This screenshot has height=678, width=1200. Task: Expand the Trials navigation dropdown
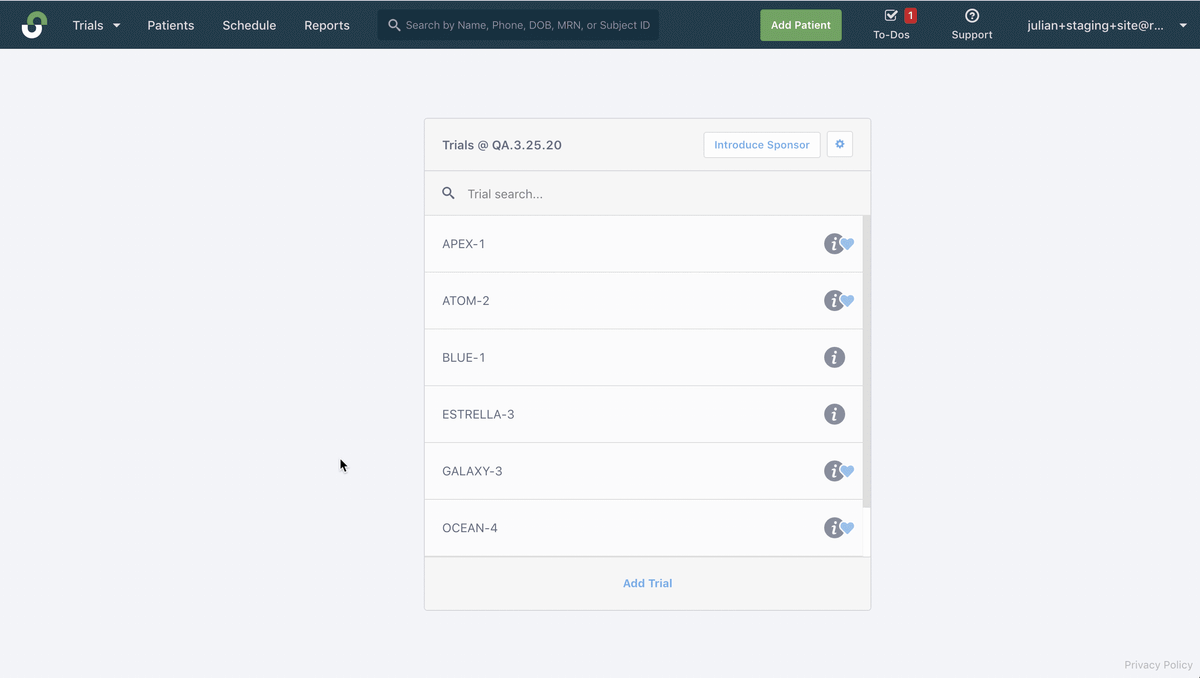(95, 25)
